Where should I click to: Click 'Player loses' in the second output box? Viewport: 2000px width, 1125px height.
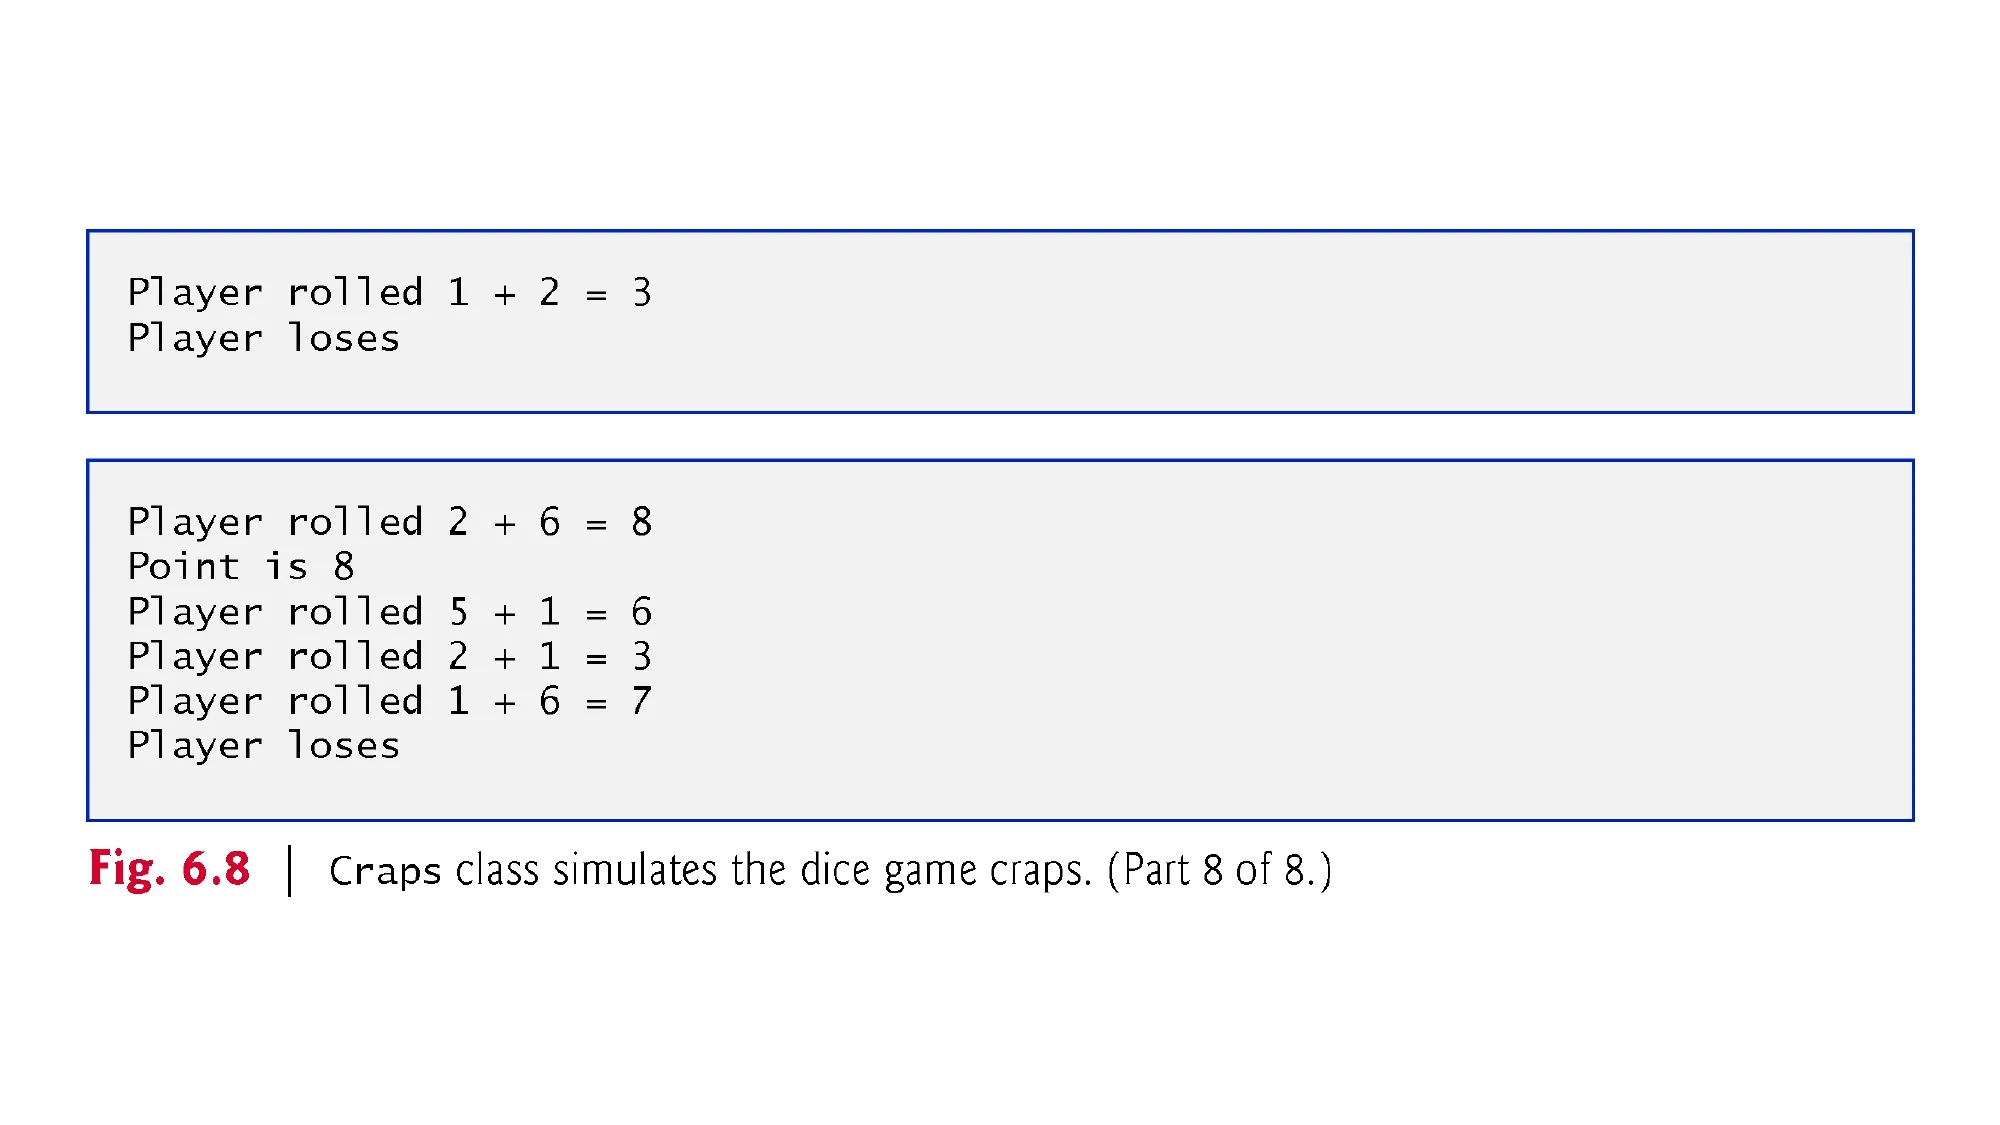[x=264, y=746]
